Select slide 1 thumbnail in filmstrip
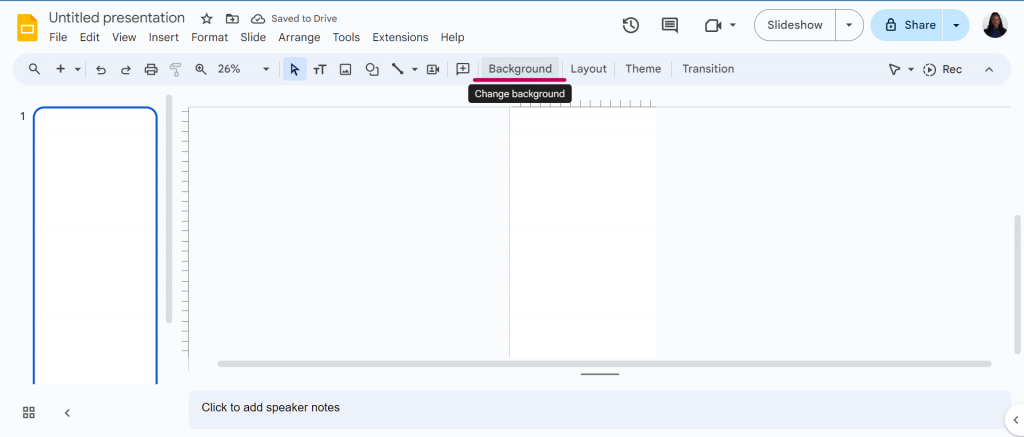Image resolution: width=1024 pixels, height=437 pixels. click(95, 245)
